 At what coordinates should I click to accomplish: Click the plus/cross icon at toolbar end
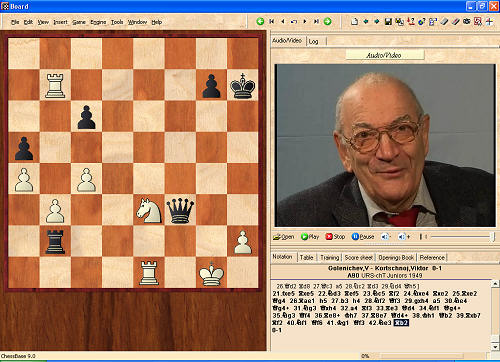[489, 22]
